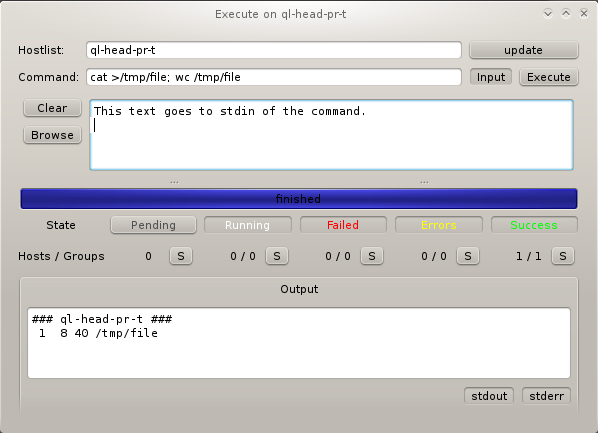The image size is (598, 433).
Task: Browse for an input file
Action: click(x=52, y=135)
